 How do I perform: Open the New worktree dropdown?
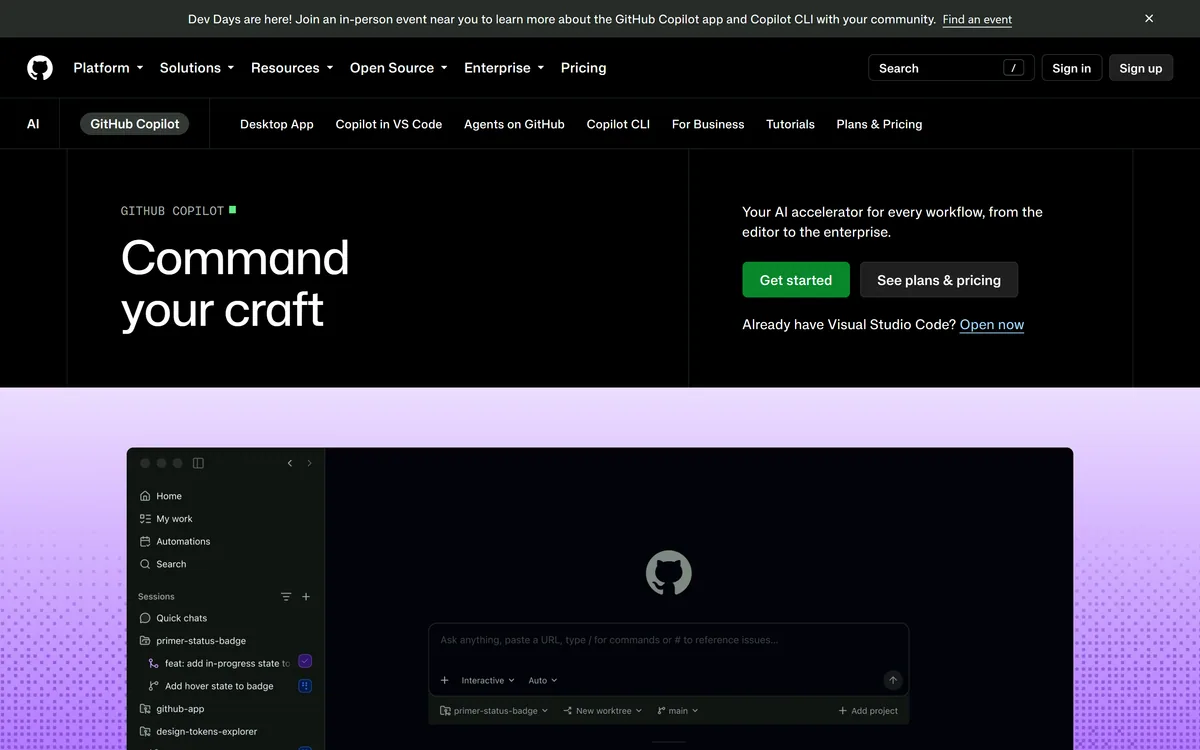(602, 711)
